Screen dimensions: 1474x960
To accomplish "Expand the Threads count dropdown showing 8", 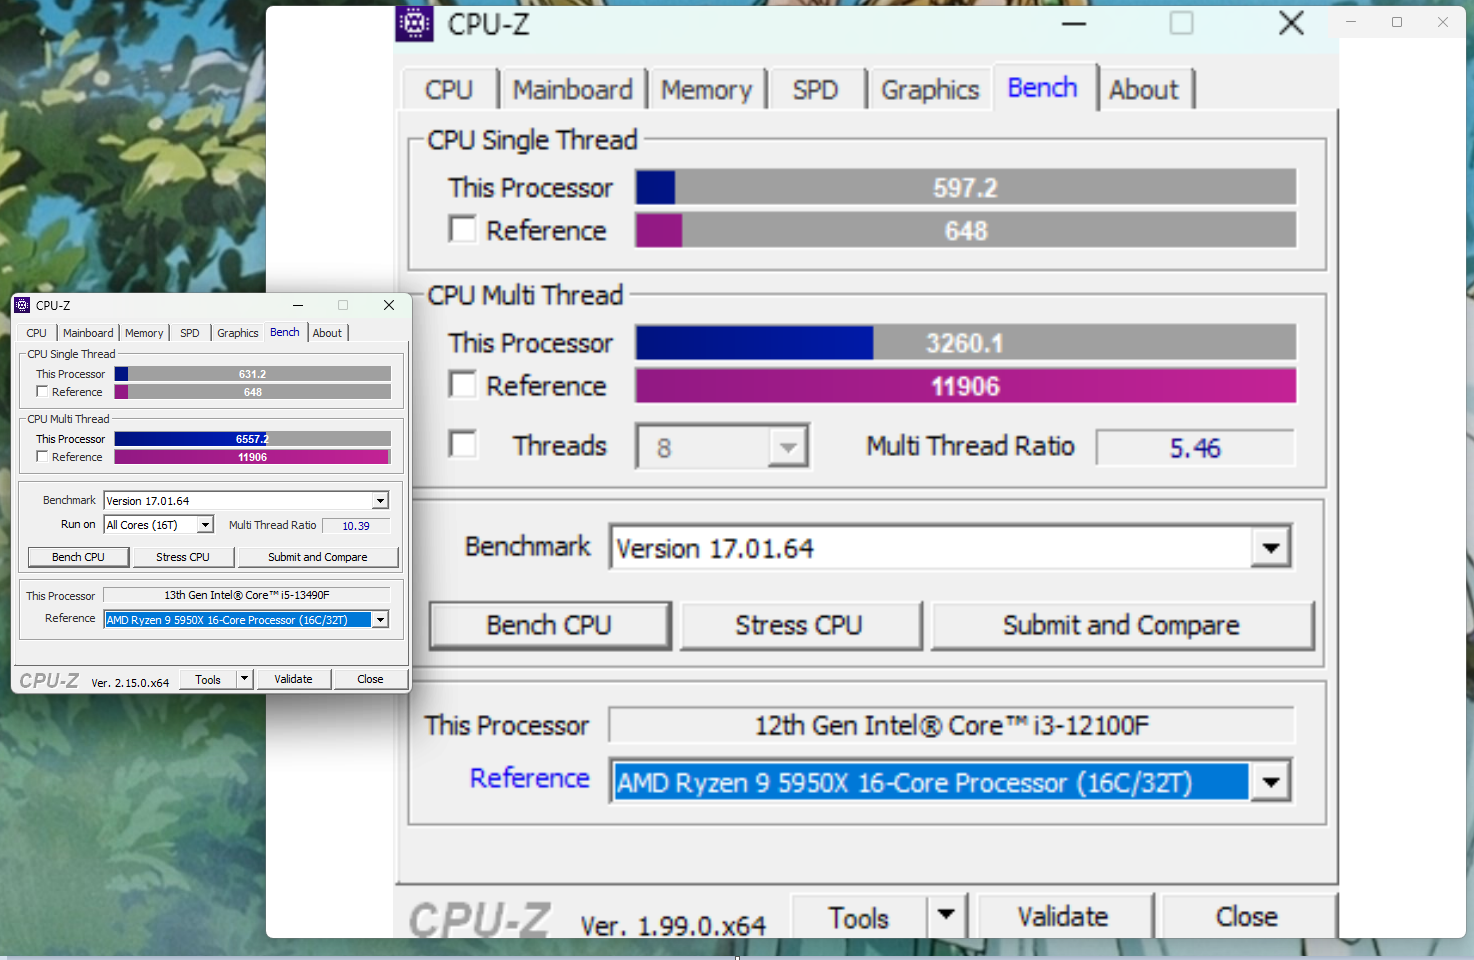I will (x=788, y=447).
